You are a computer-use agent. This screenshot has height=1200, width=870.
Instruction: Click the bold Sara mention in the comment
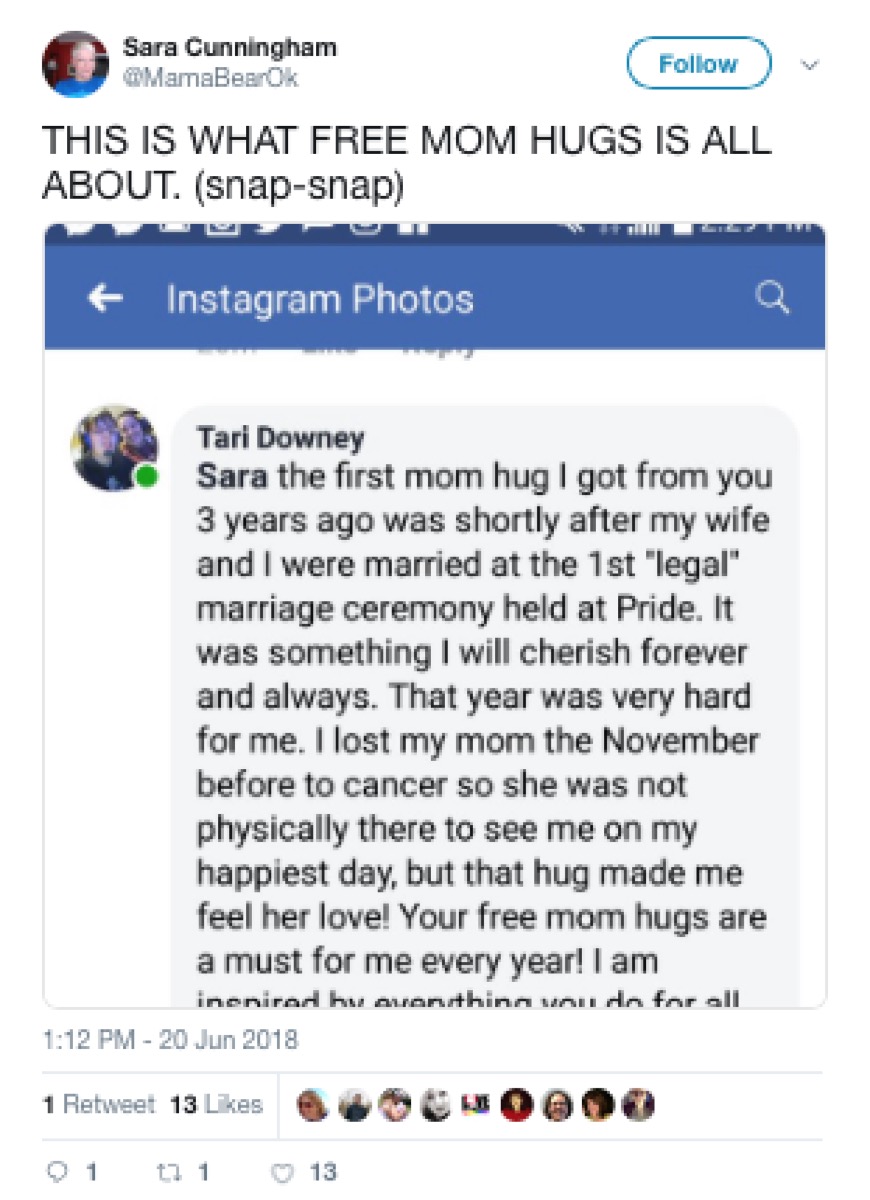pos(232,476)
